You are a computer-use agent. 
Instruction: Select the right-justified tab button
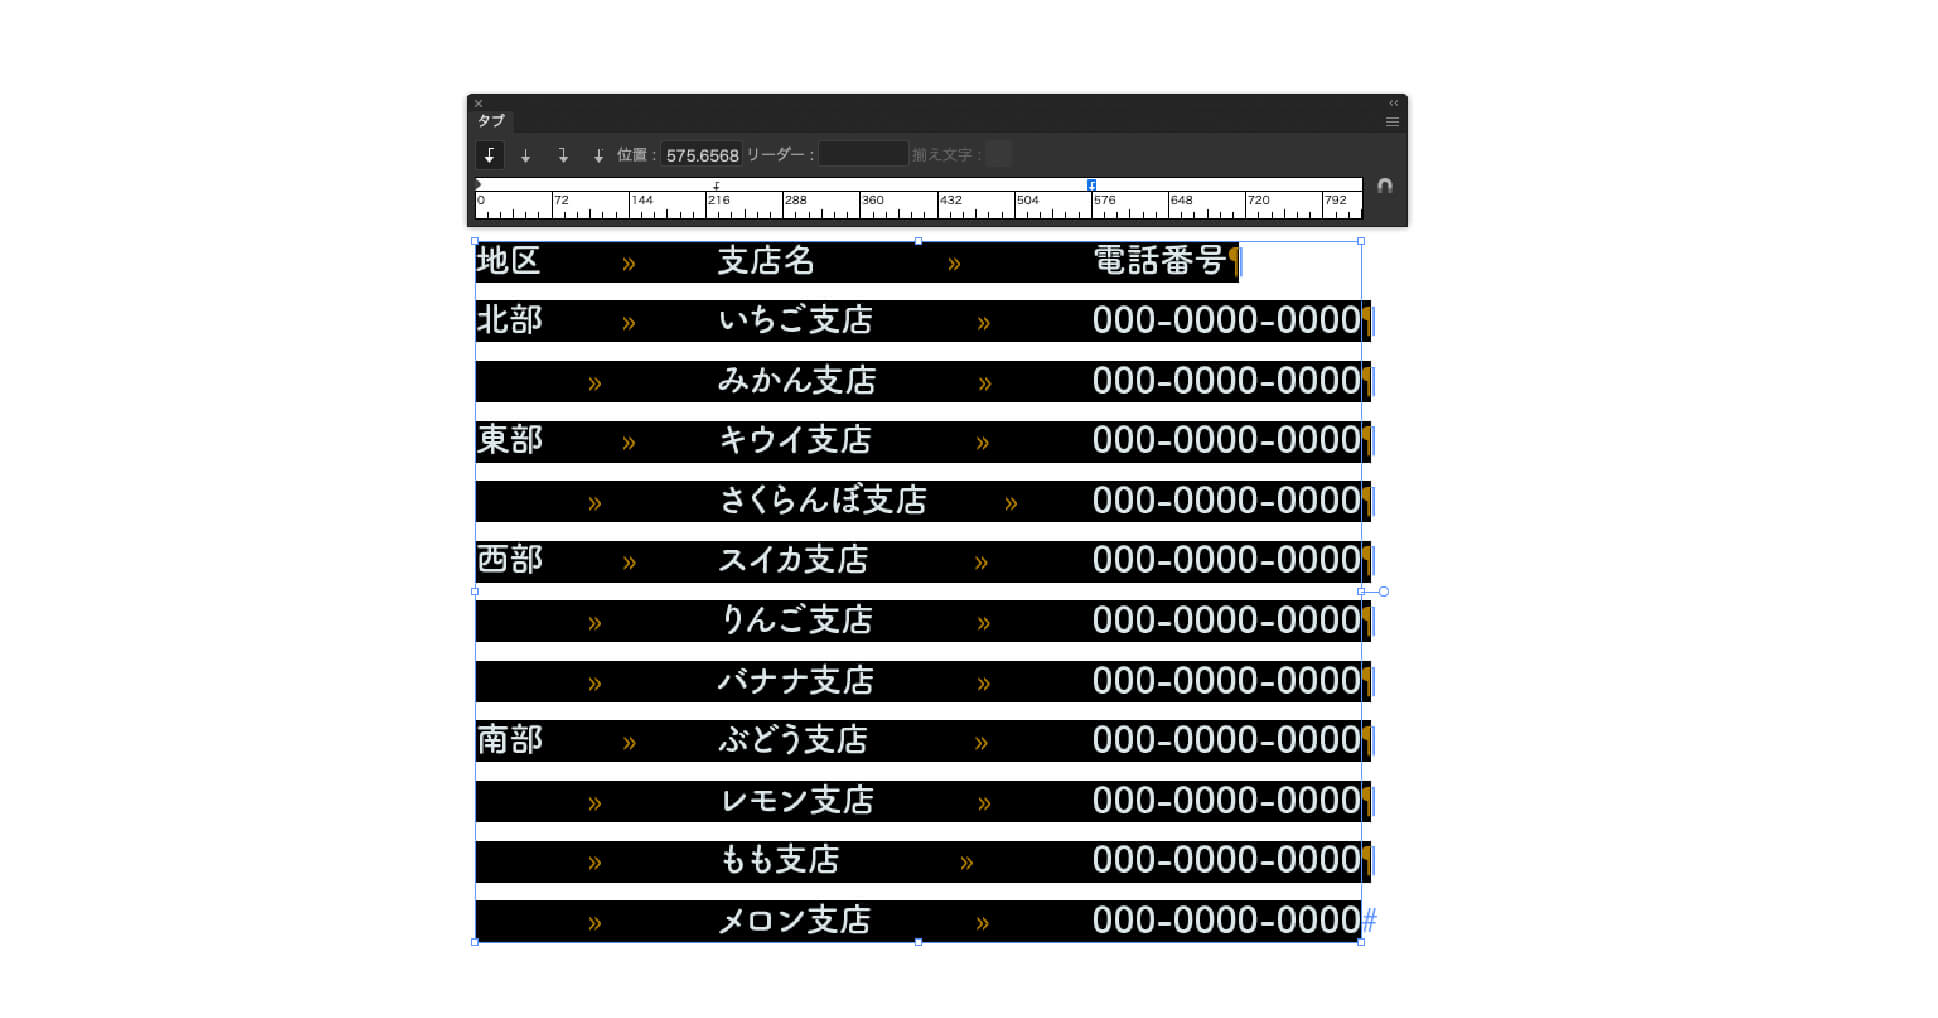[x=562, y=155]
